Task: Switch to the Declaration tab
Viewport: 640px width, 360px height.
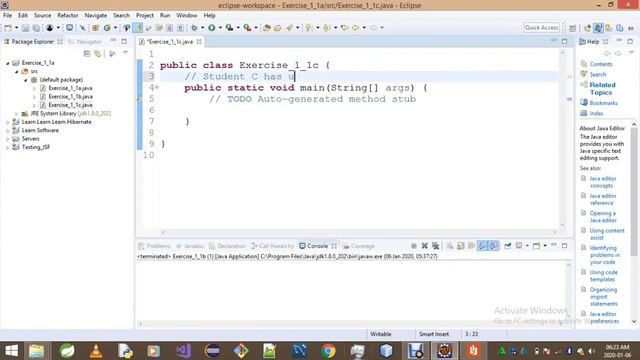Action: coord(227,246)
